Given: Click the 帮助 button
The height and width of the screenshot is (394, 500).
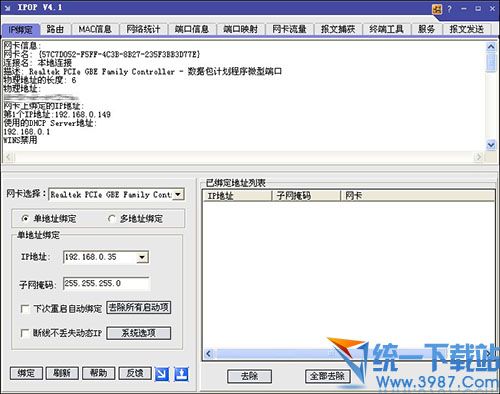Looking at the screenshot, I should 99,373.
